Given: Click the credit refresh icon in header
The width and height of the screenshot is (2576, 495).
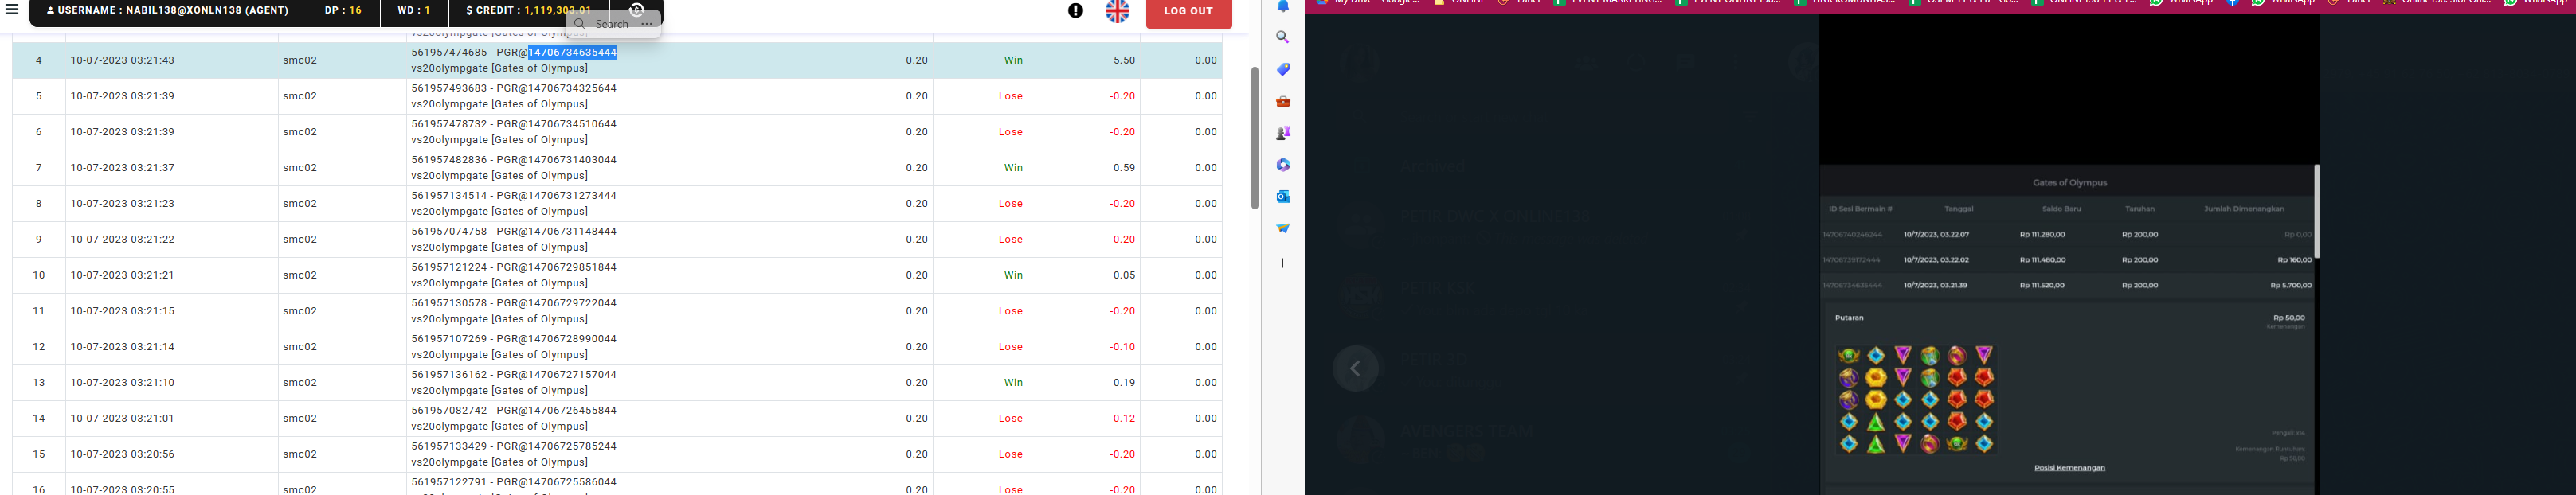Looking at the screenshot, I should click(x=637, y=10).
